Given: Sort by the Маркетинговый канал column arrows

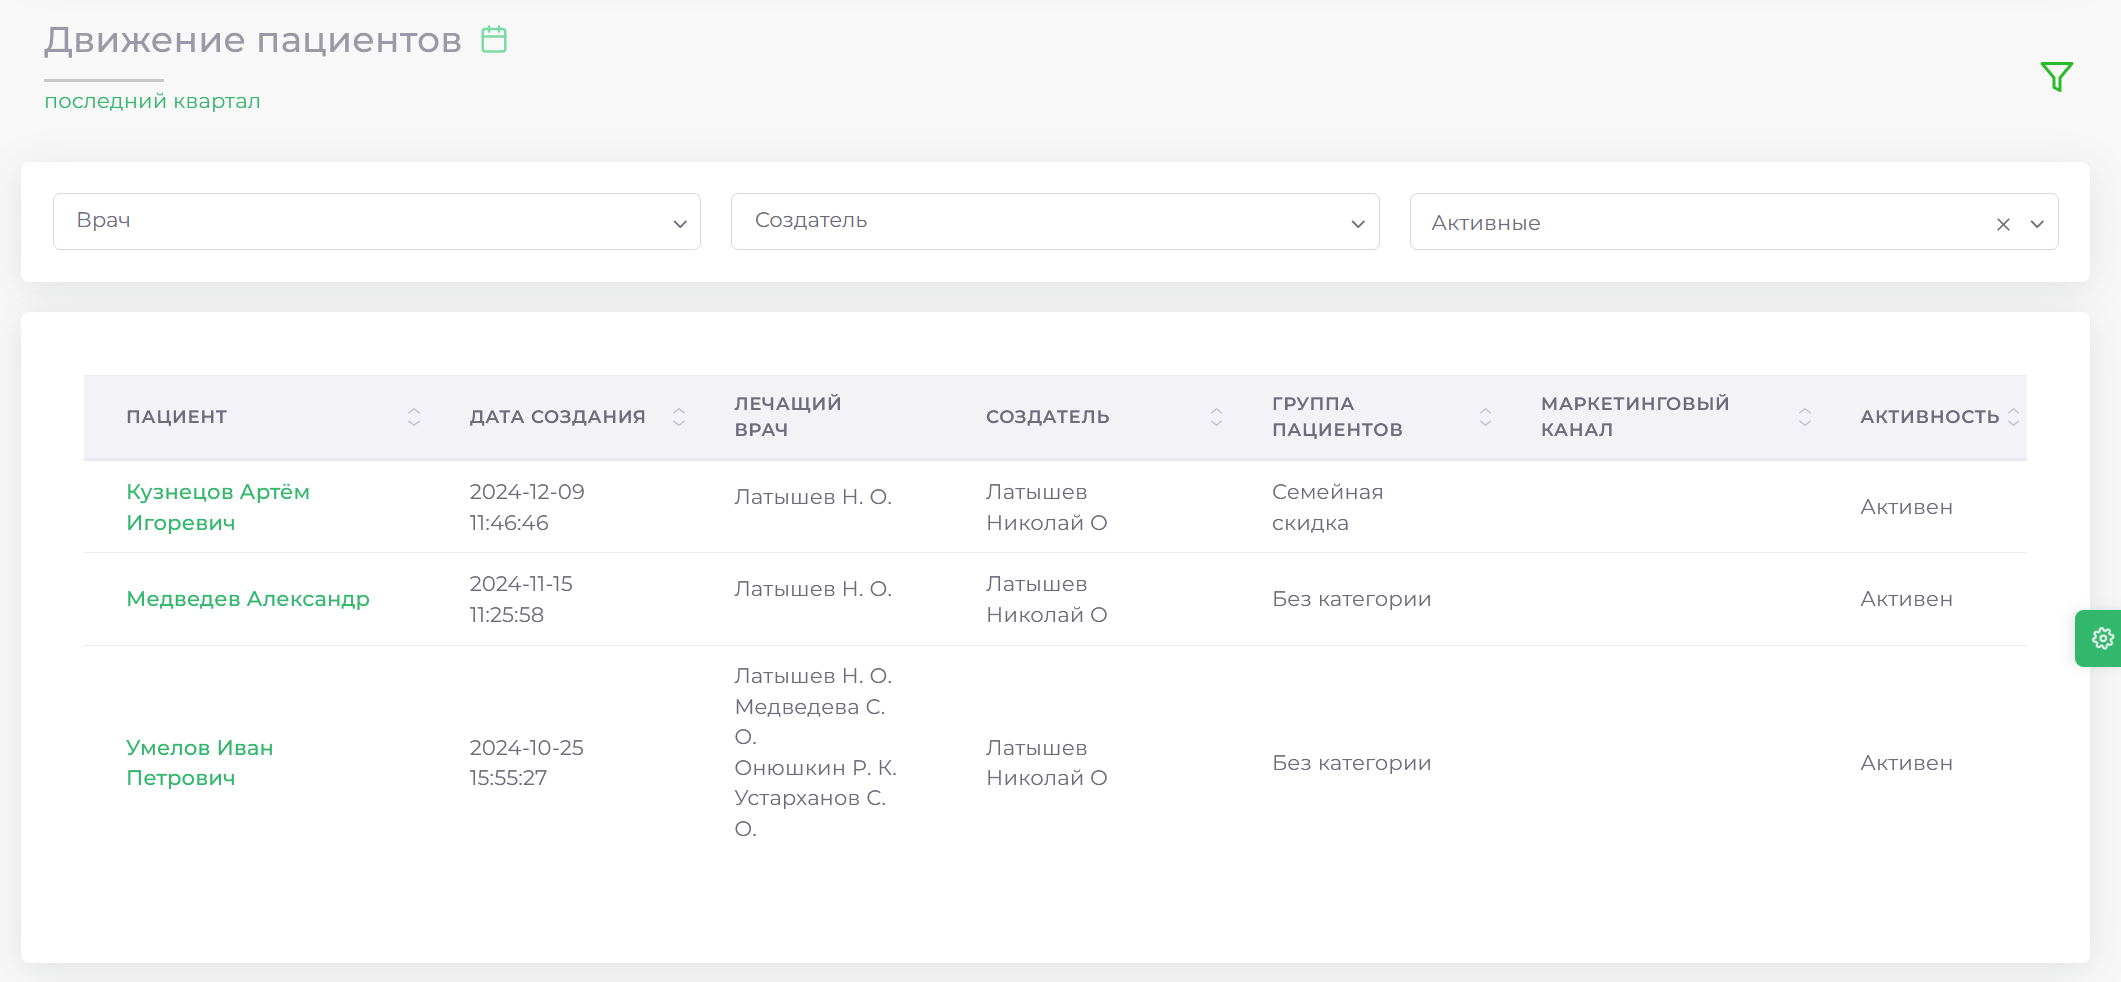Looking at the screenshot, I should 1804,417.
